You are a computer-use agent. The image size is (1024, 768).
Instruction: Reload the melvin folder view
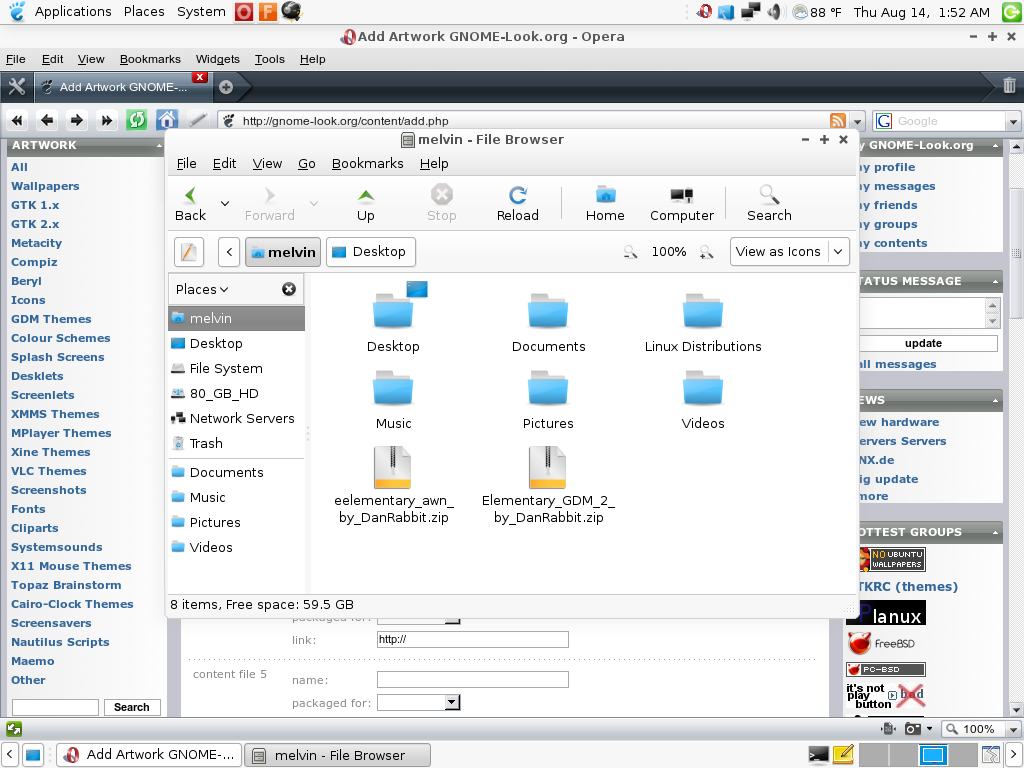[517, 204]
